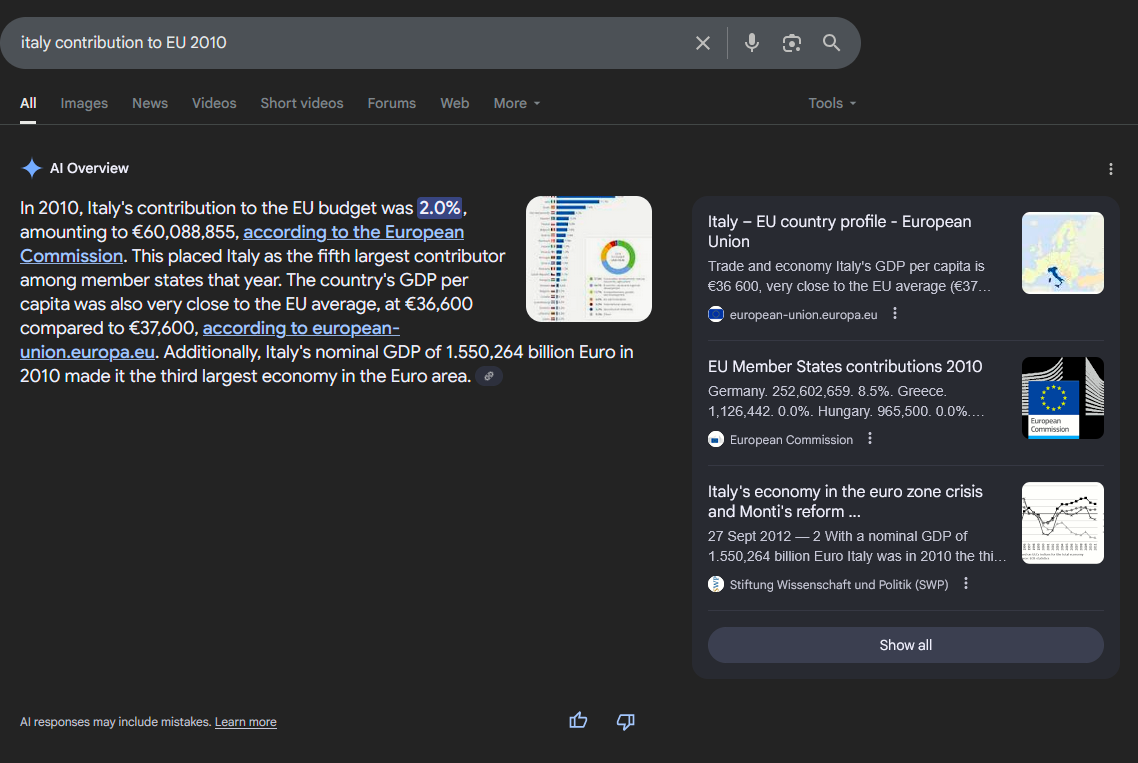1138x763 pixels.
Task: Open Learn more link
Action: (x=245, y=722)
